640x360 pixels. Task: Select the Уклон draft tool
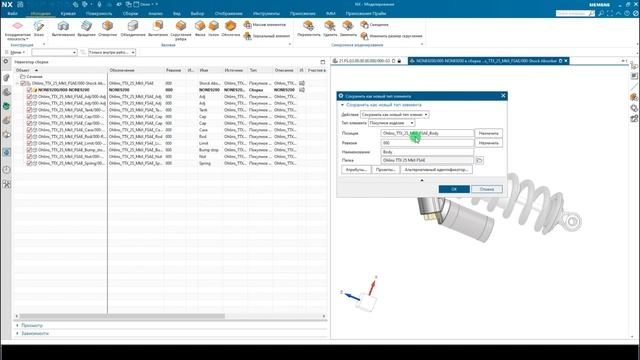click(x=214, y=29)
